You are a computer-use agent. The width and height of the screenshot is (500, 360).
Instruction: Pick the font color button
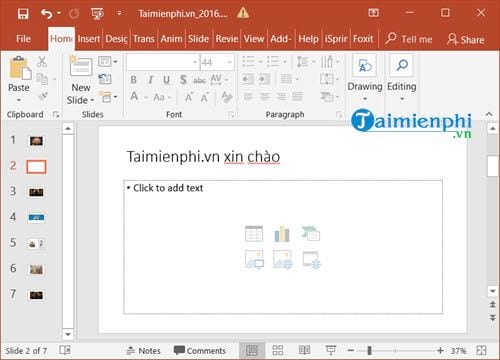tap(134, 97)
